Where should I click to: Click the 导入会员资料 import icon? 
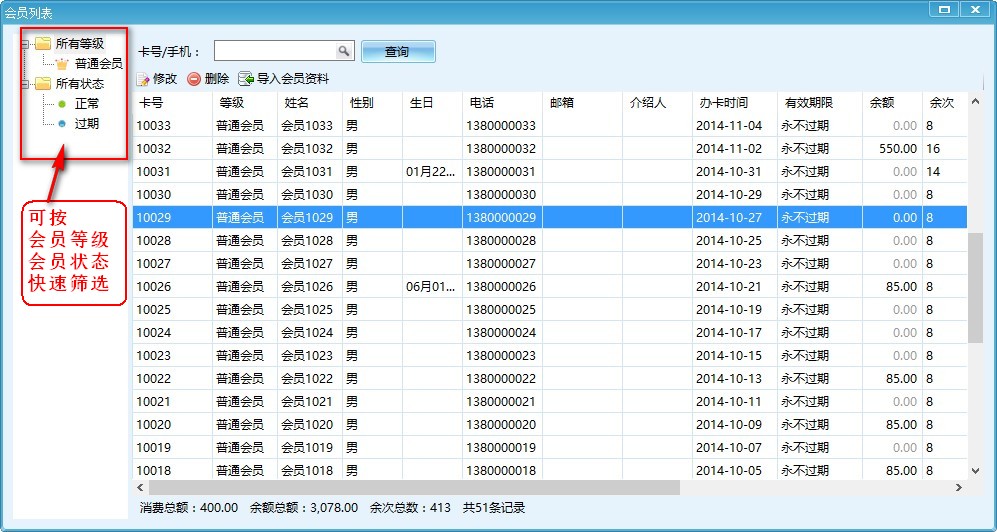245,79
